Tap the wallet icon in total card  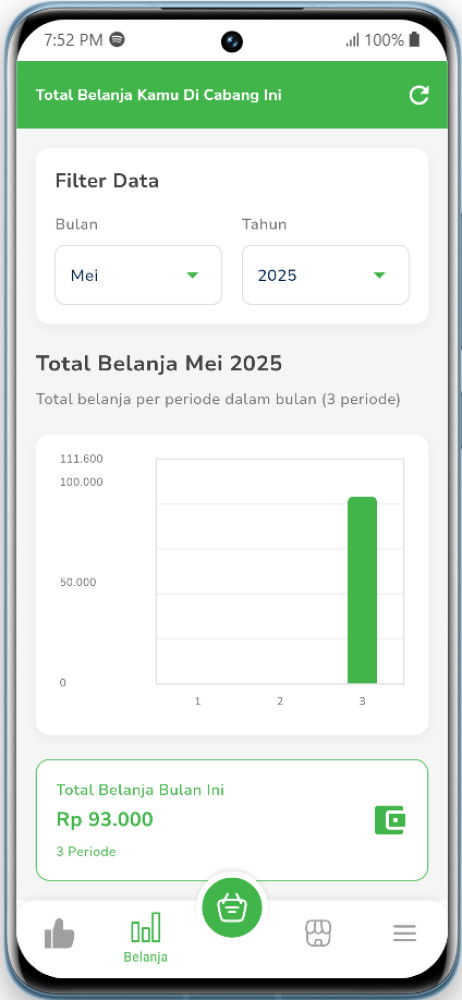390,820
